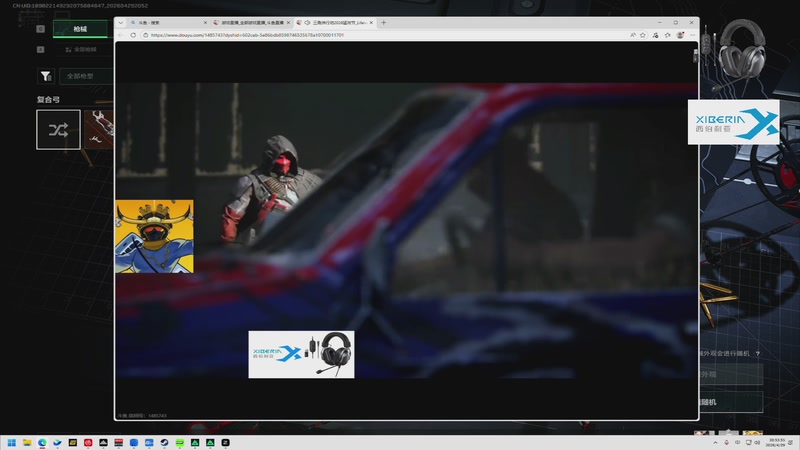View site info via address bar lock icon
800x450 pixels.
click(145, 35)
